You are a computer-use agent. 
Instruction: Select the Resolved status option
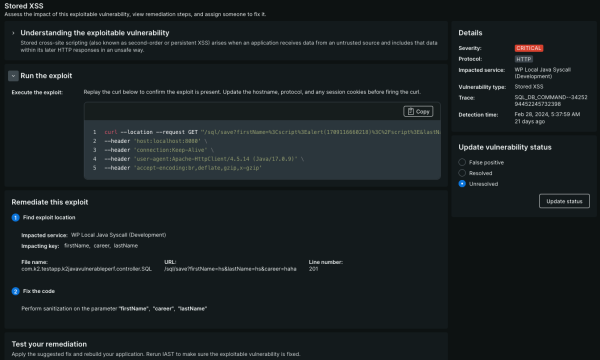[462, 173]
